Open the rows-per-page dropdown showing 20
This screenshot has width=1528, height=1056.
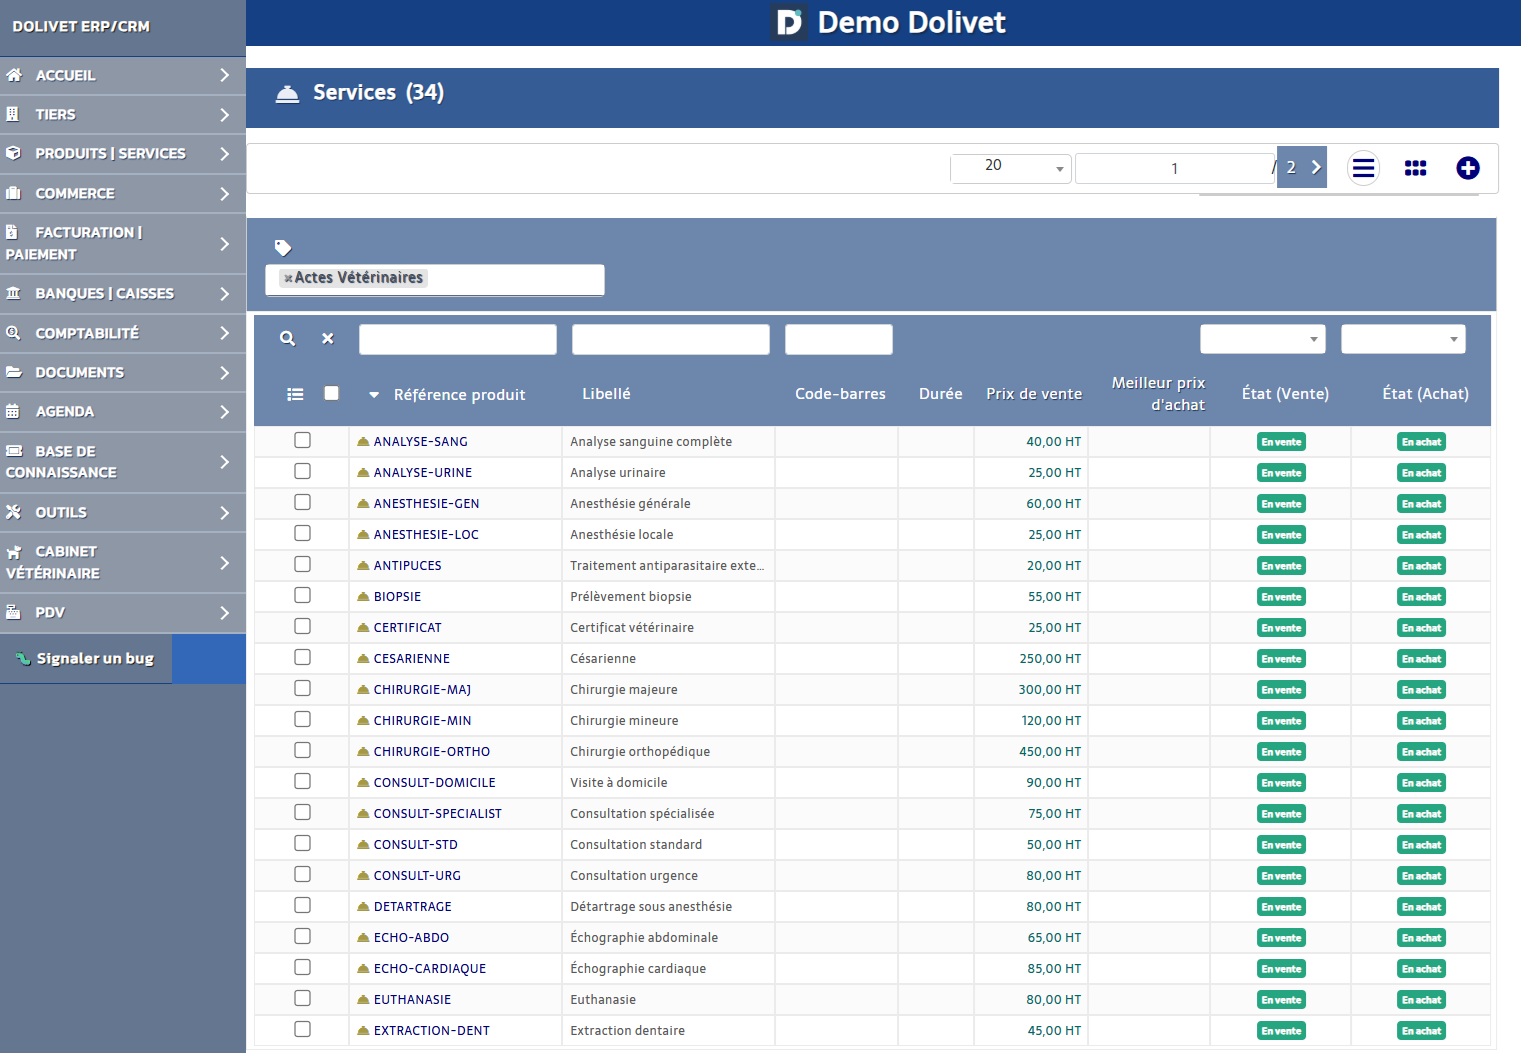click(x=1010, y=168)
